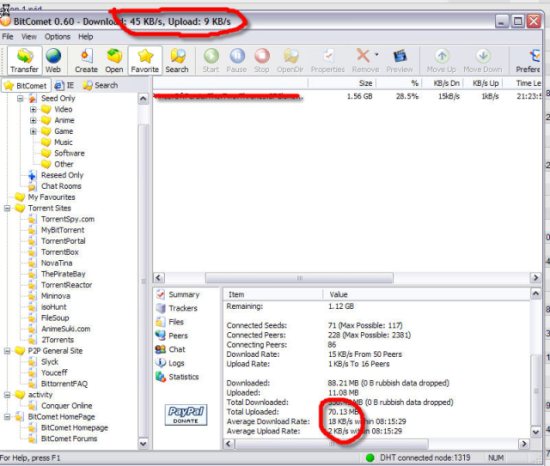Viewport: 550px width, 466px height.
Task: Select the Reseed Only tree item
Action: pyautogui.click(x=62, y=175)
